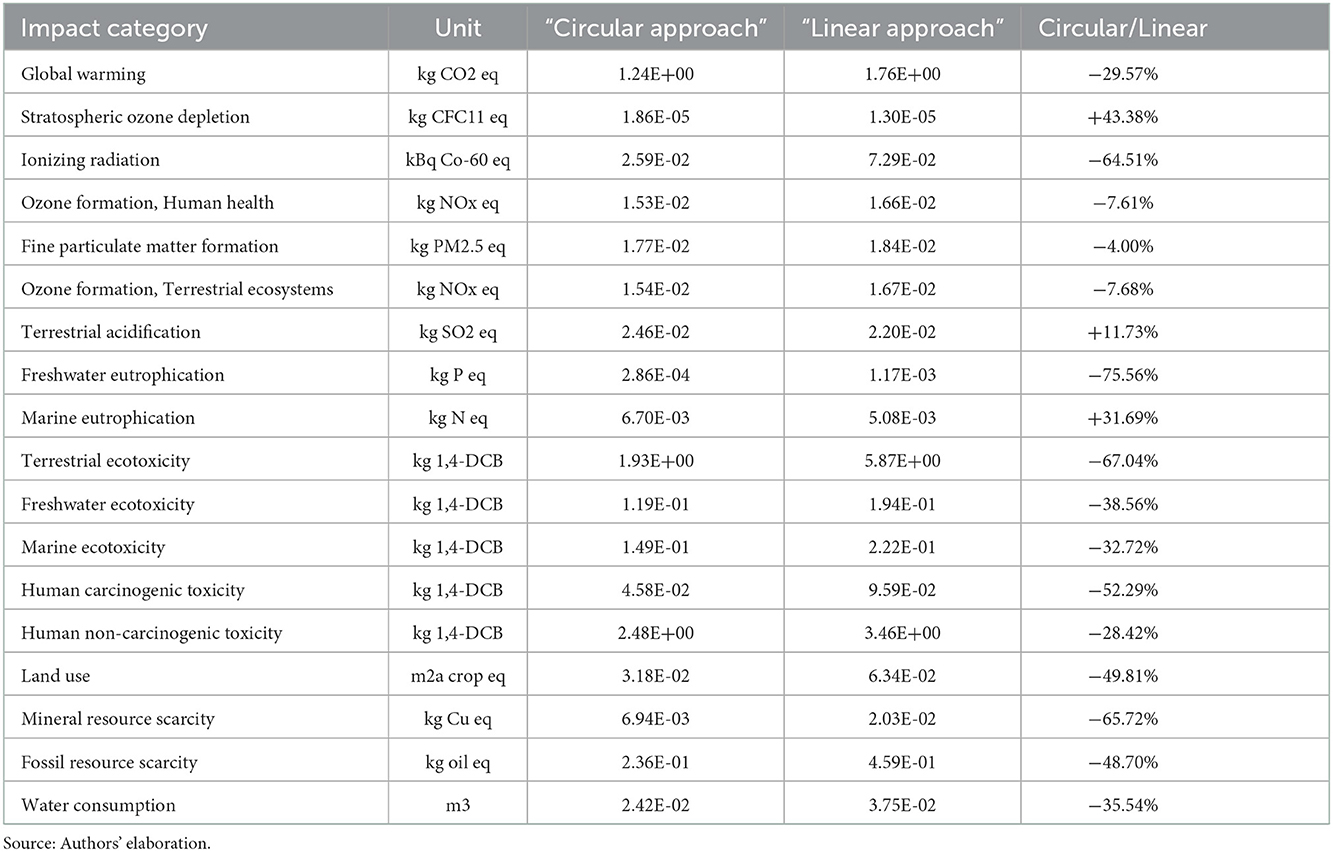
Task: Select the Global warming row label
Action: point(81,74)
